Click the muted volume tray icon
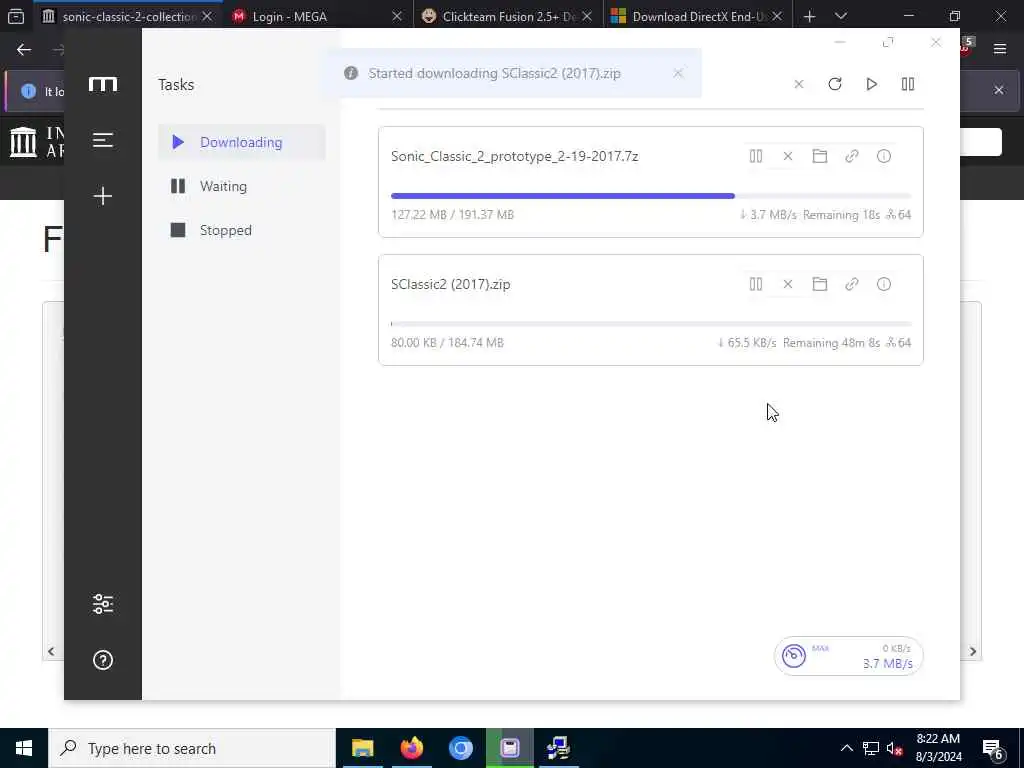 pyautogui.click(x=895, y=748)
